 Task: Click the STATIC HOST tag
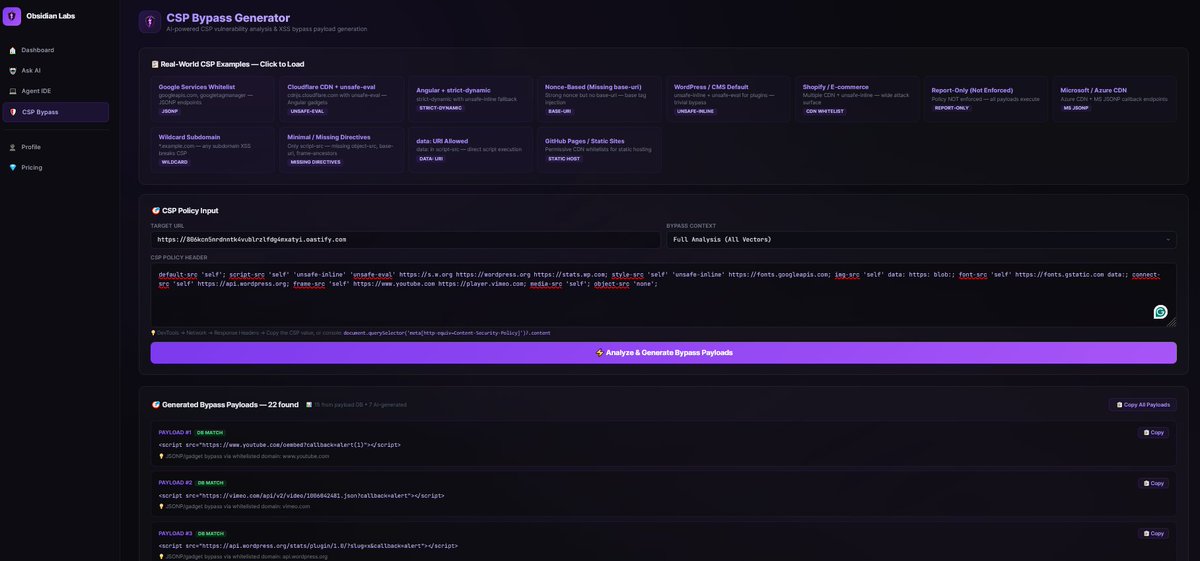565,158
